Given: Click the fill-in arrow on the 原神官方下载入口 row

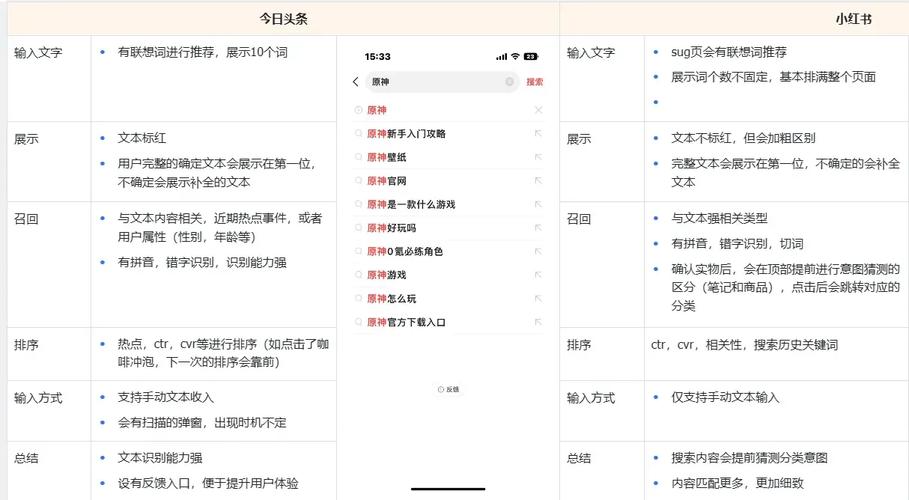Looking at the screenshot, I should 538,322.
